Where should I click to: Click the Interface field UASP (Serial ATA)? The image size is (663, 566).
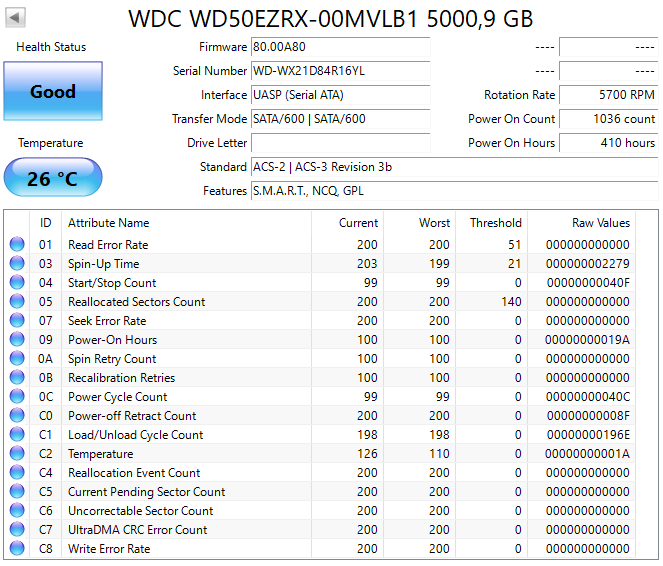(x=341, y=95)
